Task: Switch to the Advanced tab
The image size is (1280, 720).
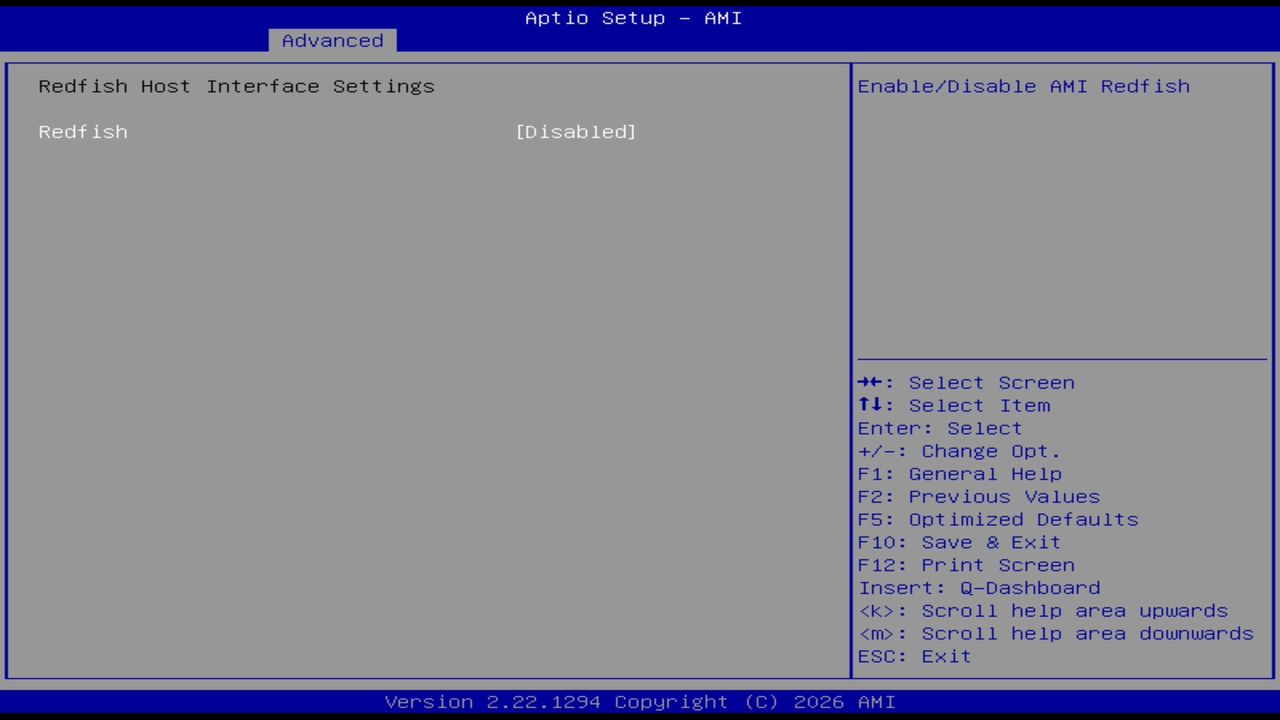Action: (331, 40)
